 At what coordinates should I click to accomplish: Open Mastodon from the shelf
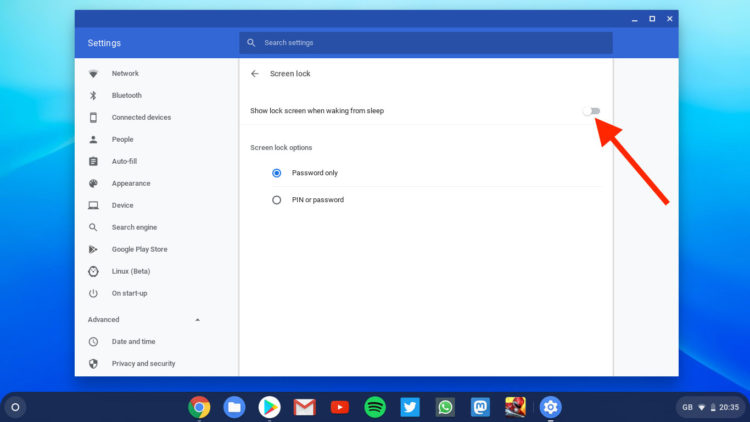click(x=480, y=407)
